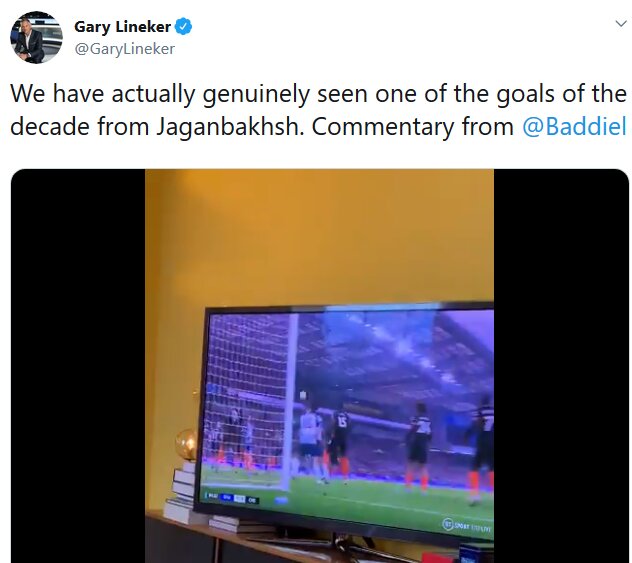Viewport: 632px width, 563px height.
Task: Click the white-shirted player near goalpost
Action: click(311, 441)
